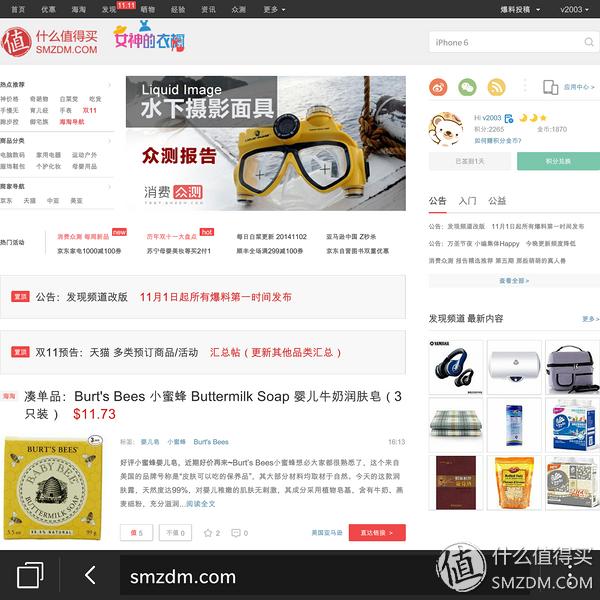The width and height of the screenshot is (600, 600).
Task: Open the 爆料投稿 dropdown
Action: pos(520,9)
